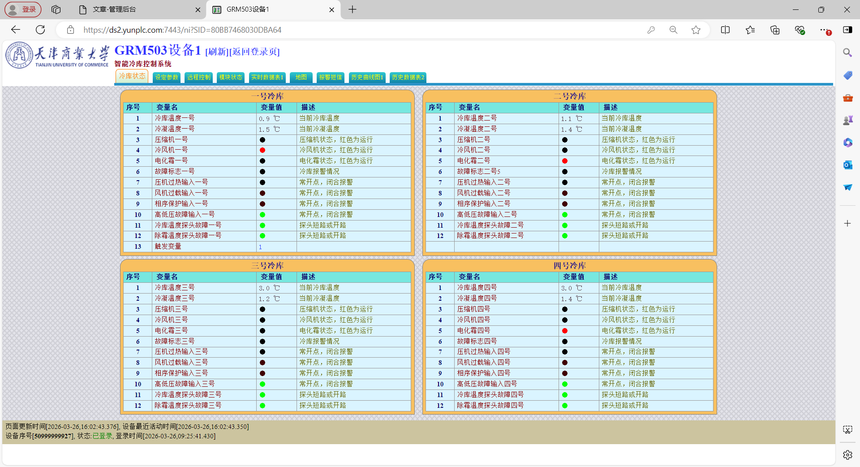Screen dimensions: 860x467
Task: Click the 二号冷库 panel title
Action: click(x=569, y=96)
